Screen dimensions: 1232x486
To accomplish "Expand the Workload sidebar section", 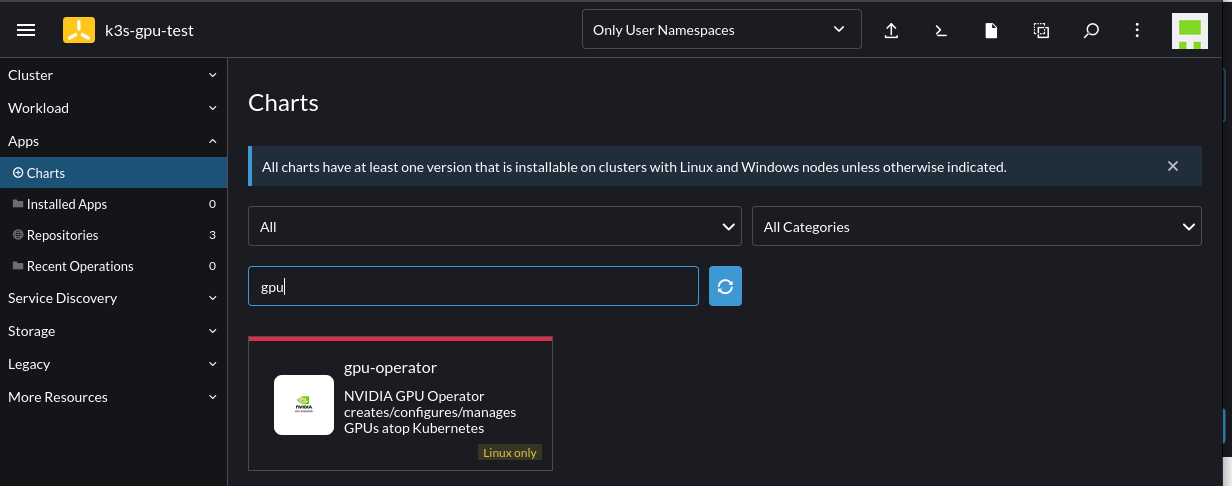I will pyautogui.click(x=113, y=108).
